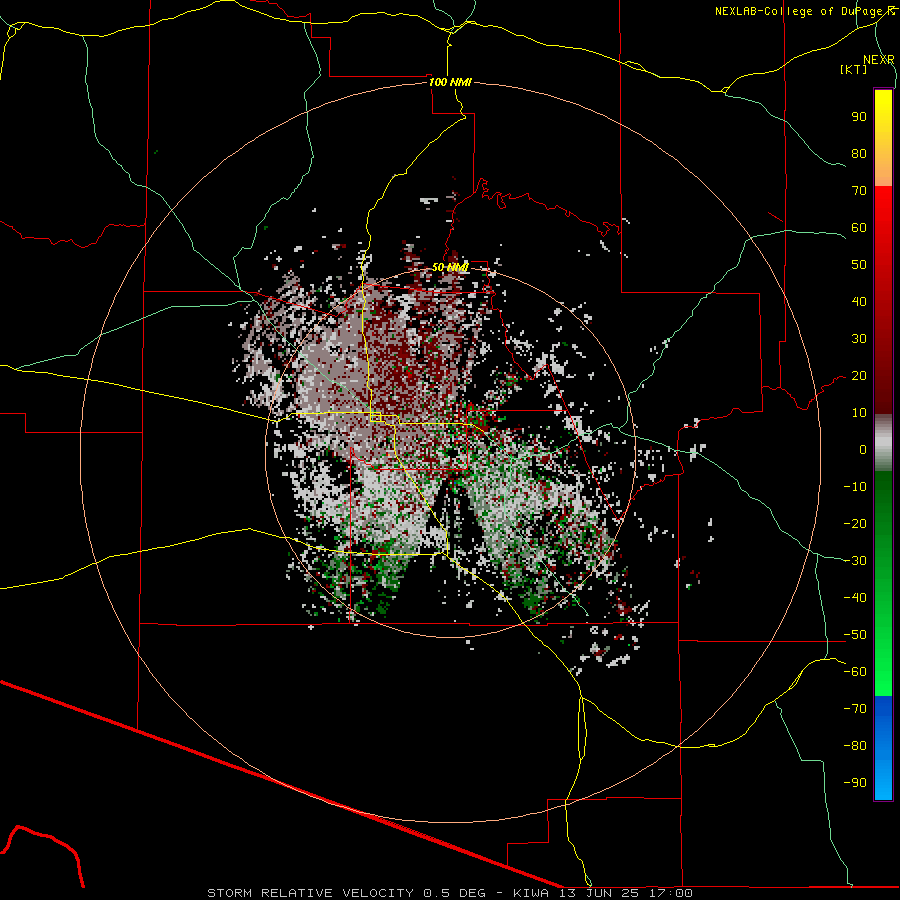Pick the light blue segment at color bar bottom
Image resolution: width=900 pixels, height=900 pixels.
click(x=883, y=779)
